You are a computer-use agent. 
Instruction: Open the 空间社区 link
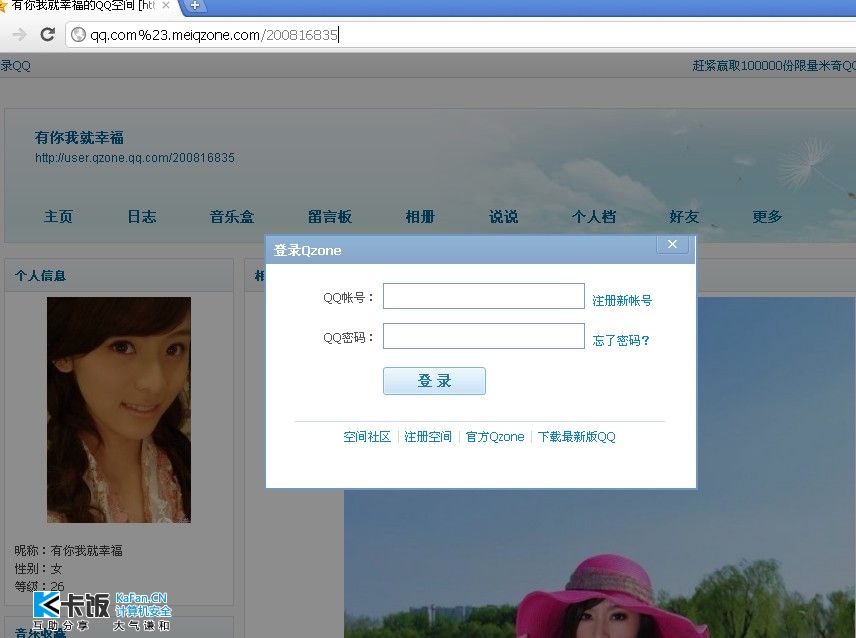[x=367, y=437]
